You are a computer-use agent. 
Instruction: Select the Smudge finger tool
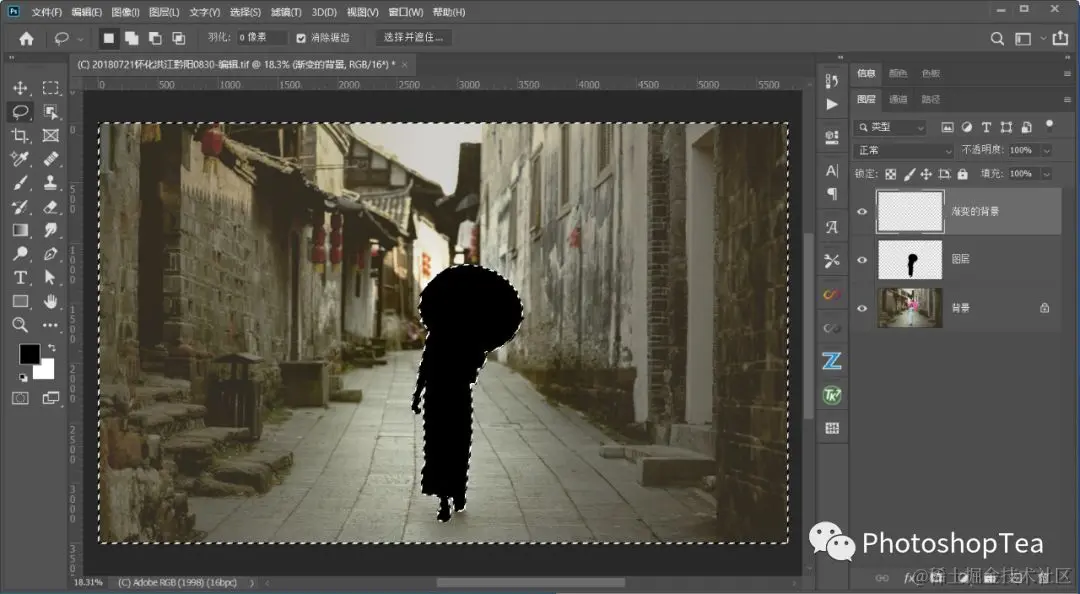tap(50, 230)
